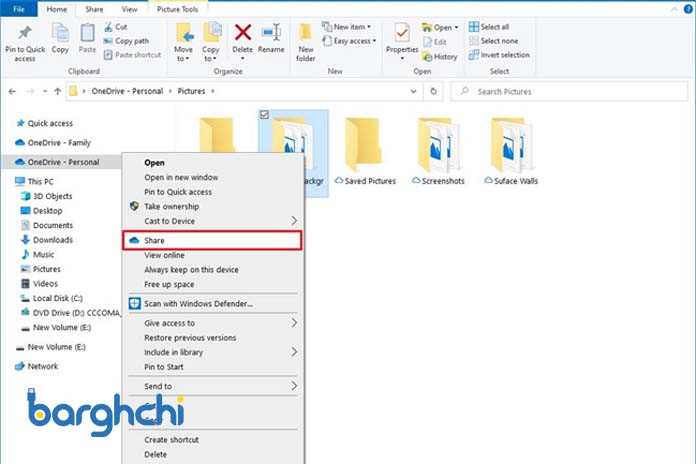
Task: Click OneDrive - Personal in address bar
Action: (x=127, y=91)
